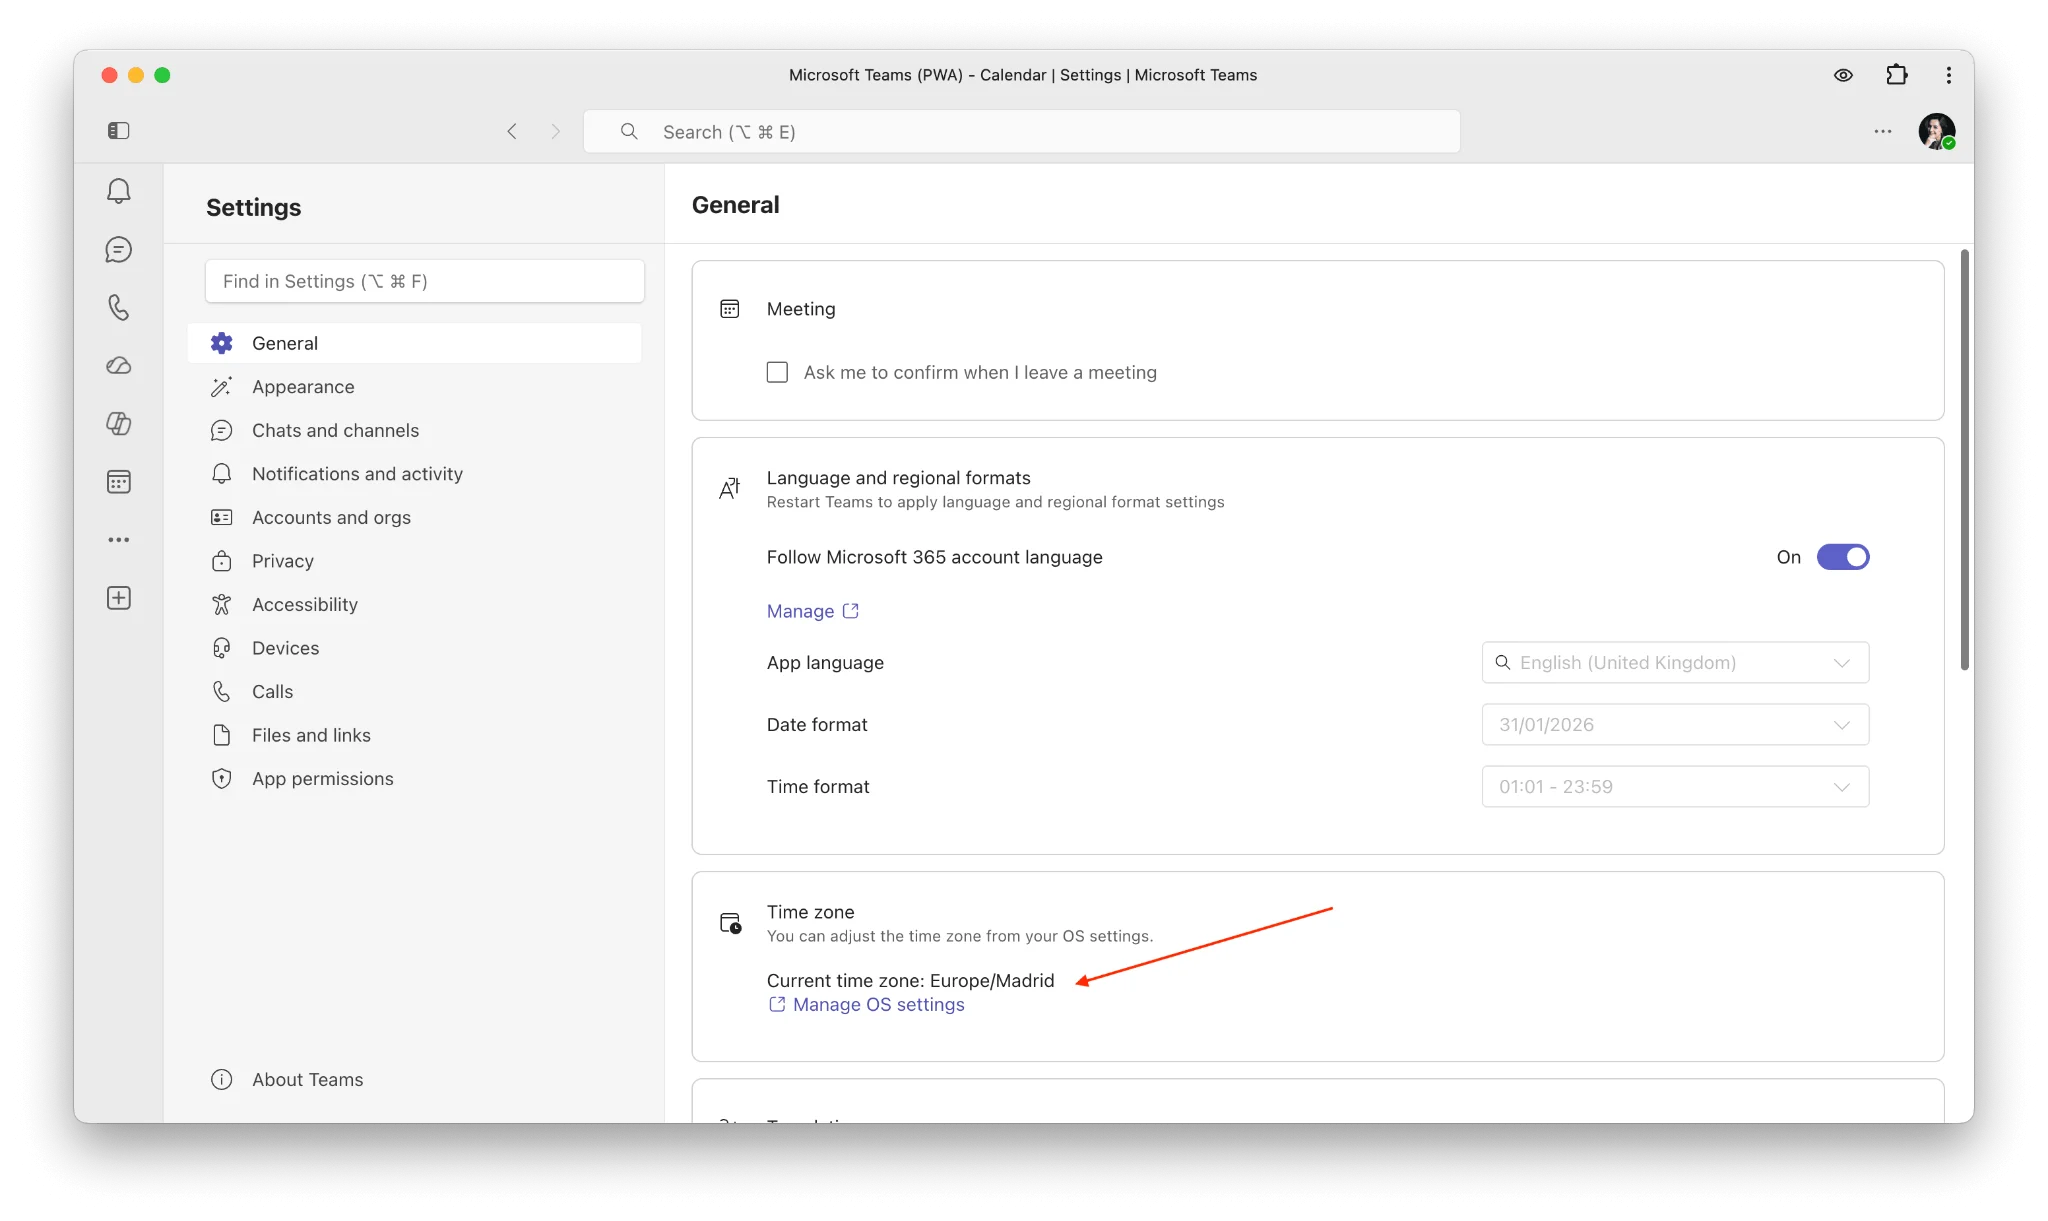Go back with the left arrow
The image size is (2048, 1221).
(512, 131)
